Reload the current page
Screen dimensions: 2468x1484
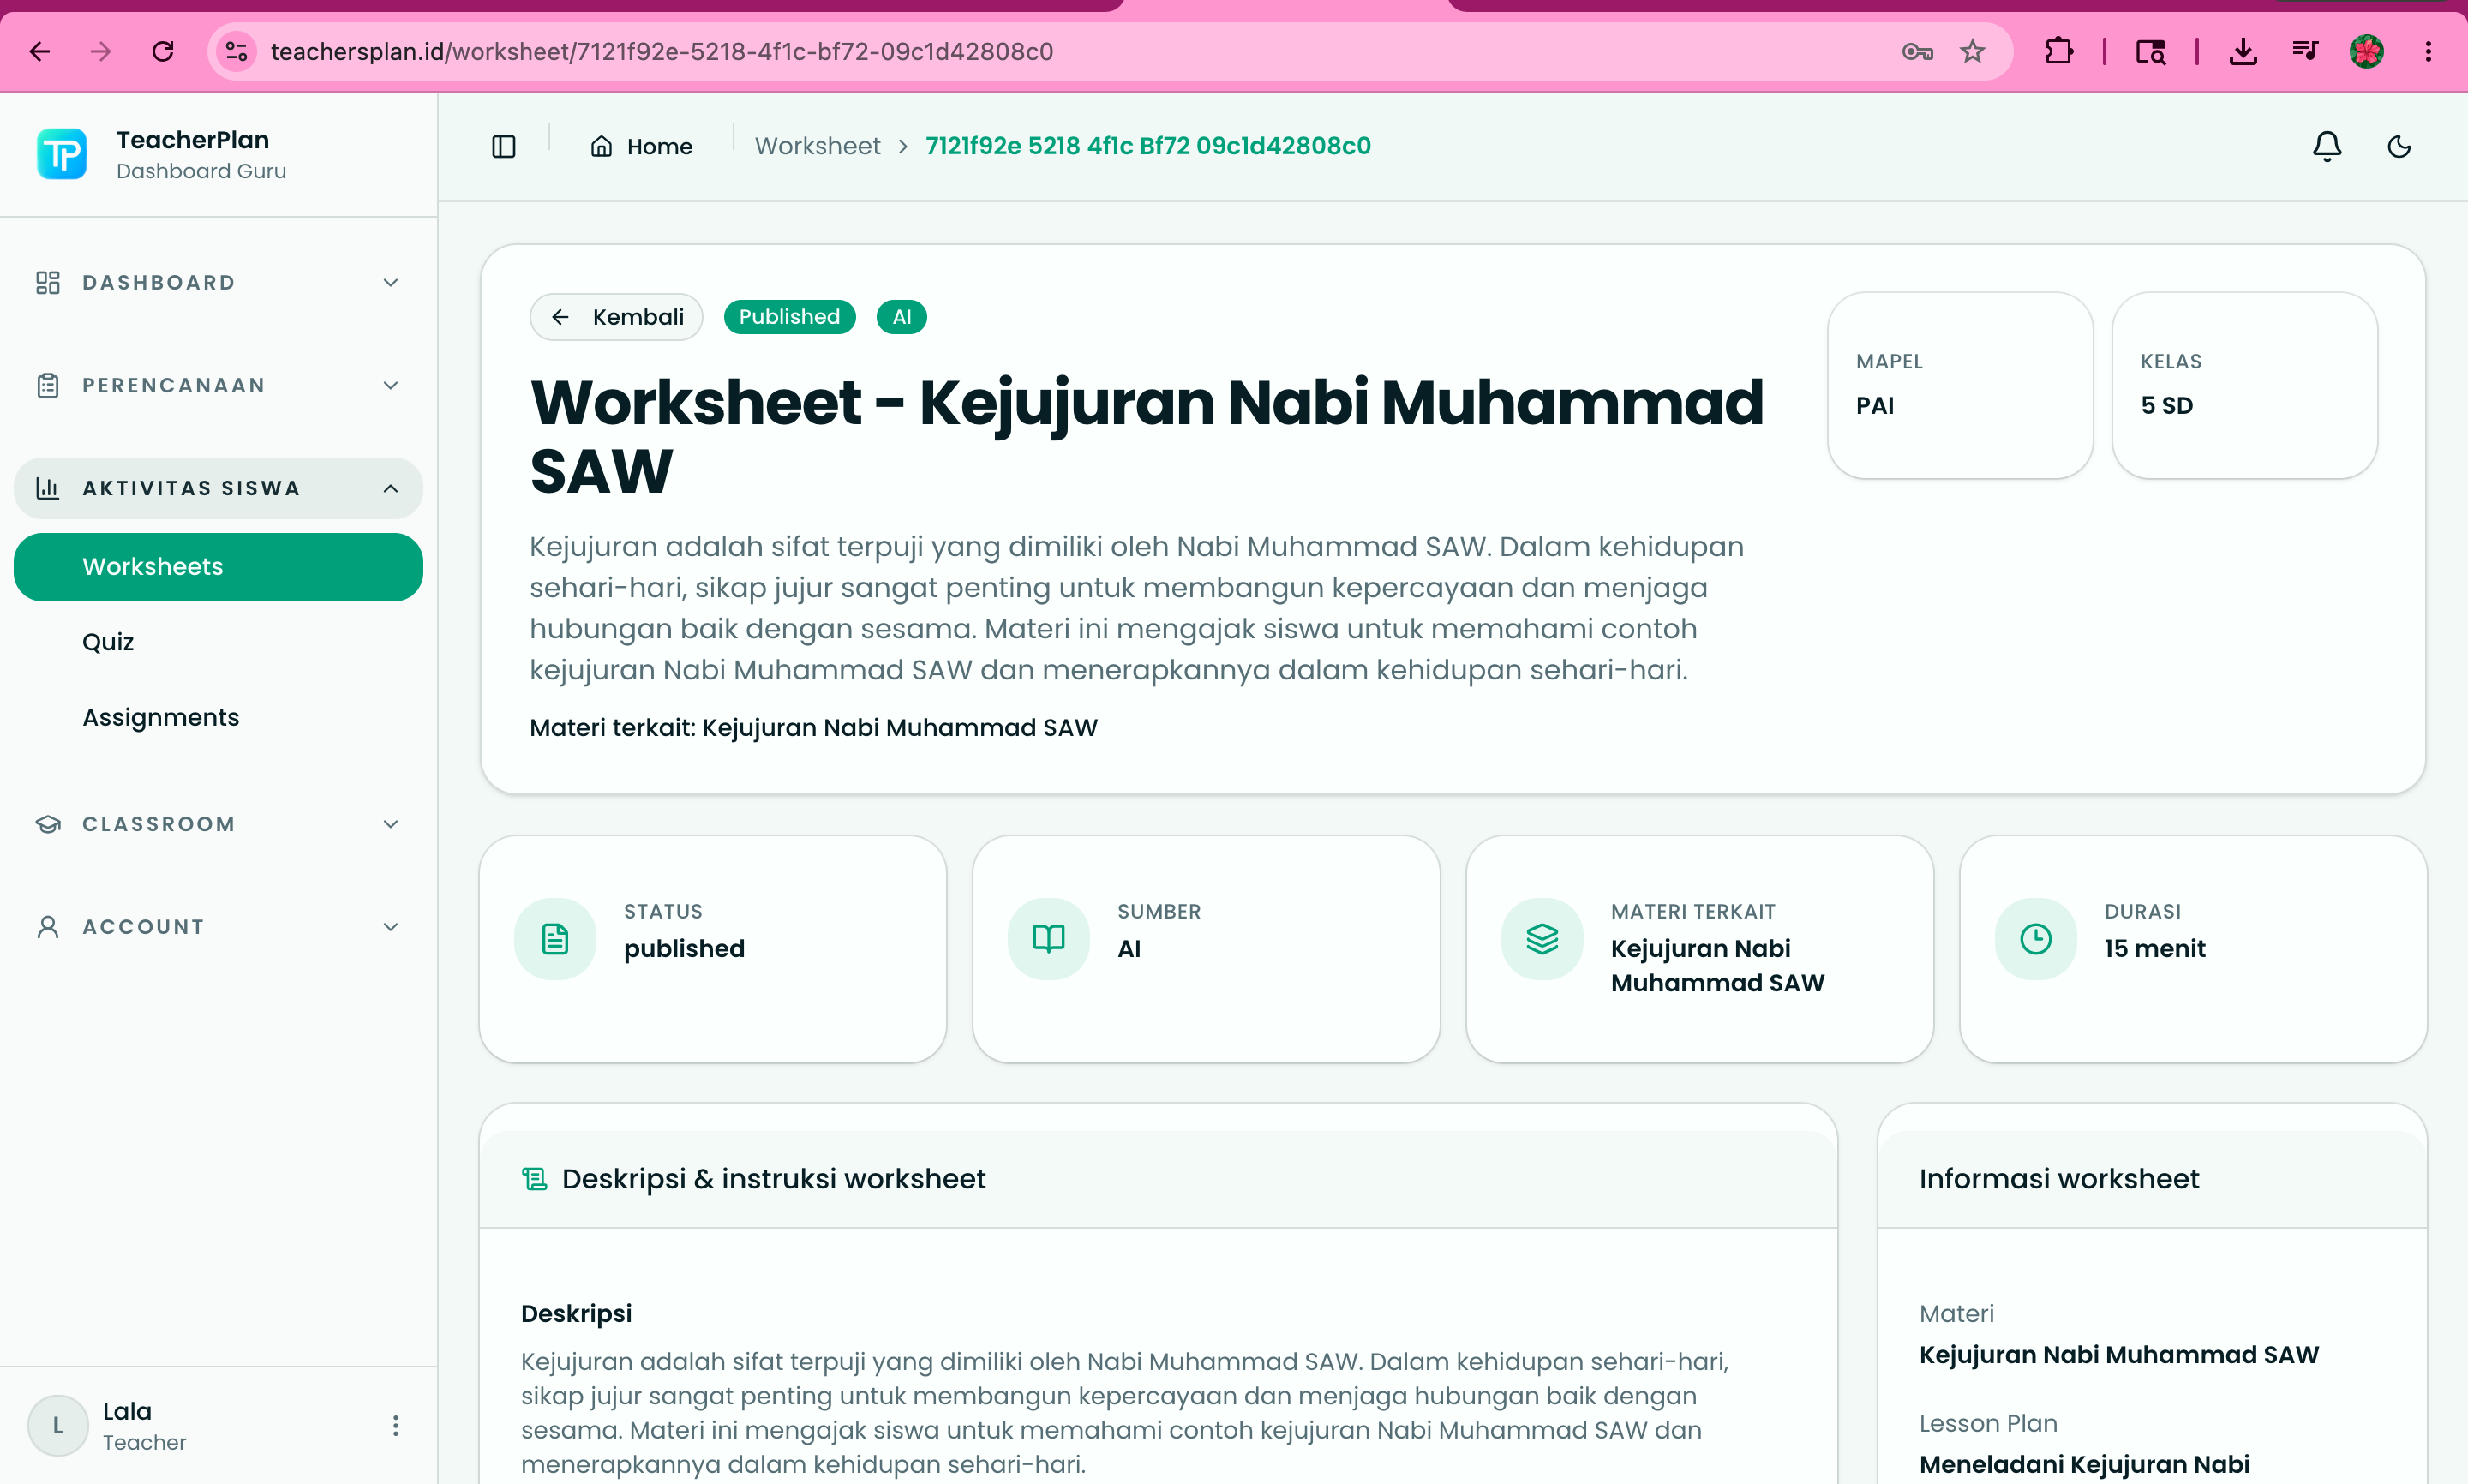163,51
